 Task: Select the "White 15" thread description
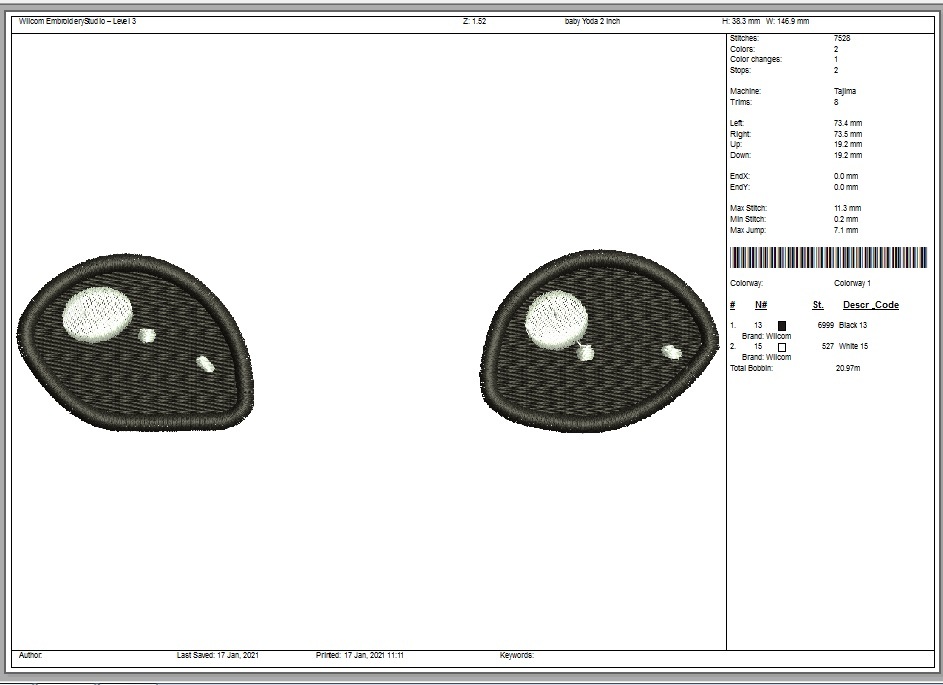pyautogui.click(x=853, y=346)
